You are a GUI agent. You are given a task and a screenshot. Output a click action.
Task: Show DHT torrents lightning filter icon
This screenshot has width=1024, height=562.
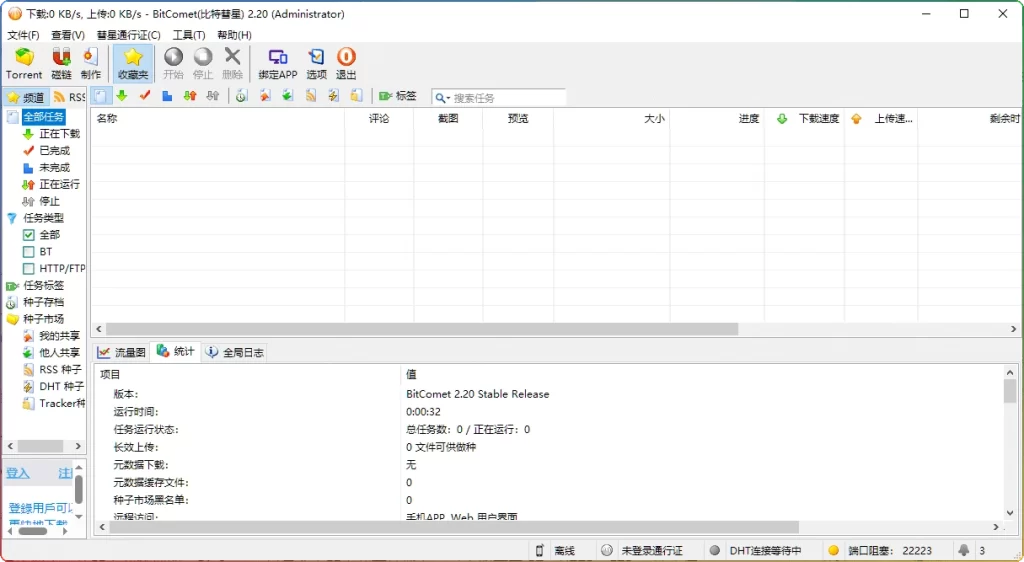(x=334, y=97)
